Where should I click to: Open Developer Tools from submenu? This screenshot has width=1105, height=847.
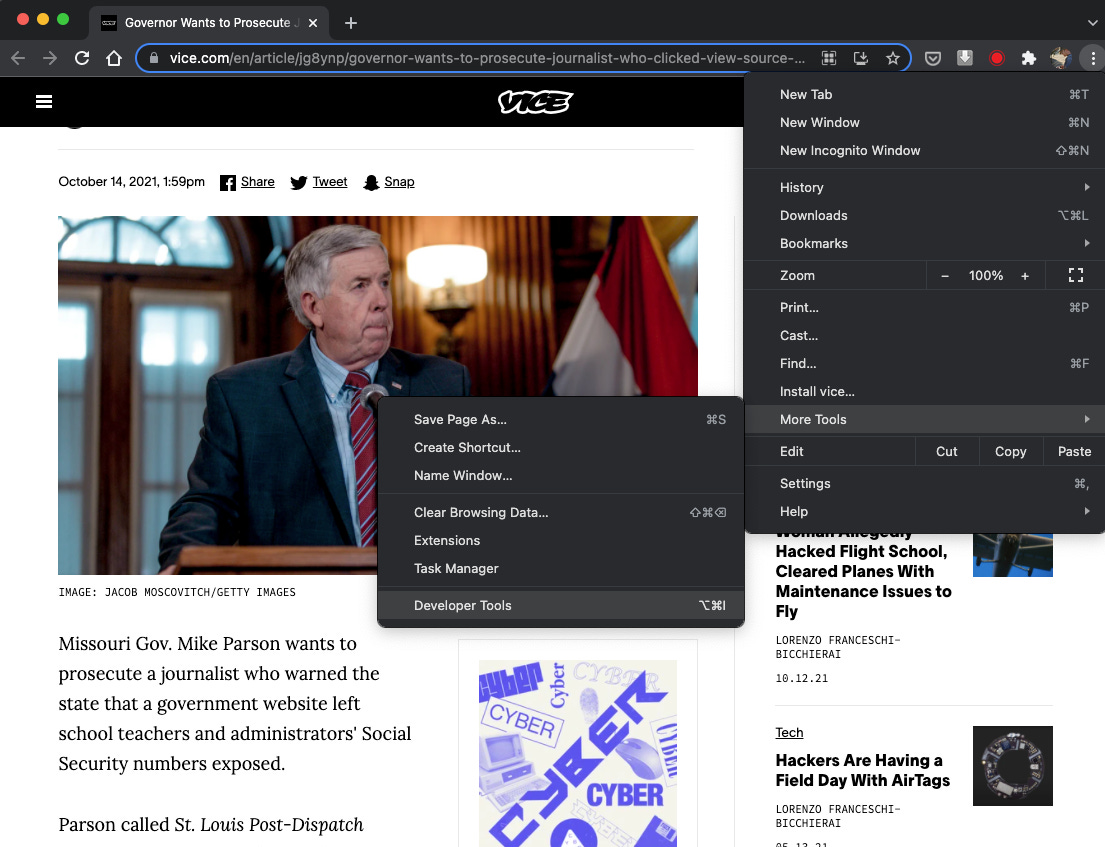click(561, 605)
